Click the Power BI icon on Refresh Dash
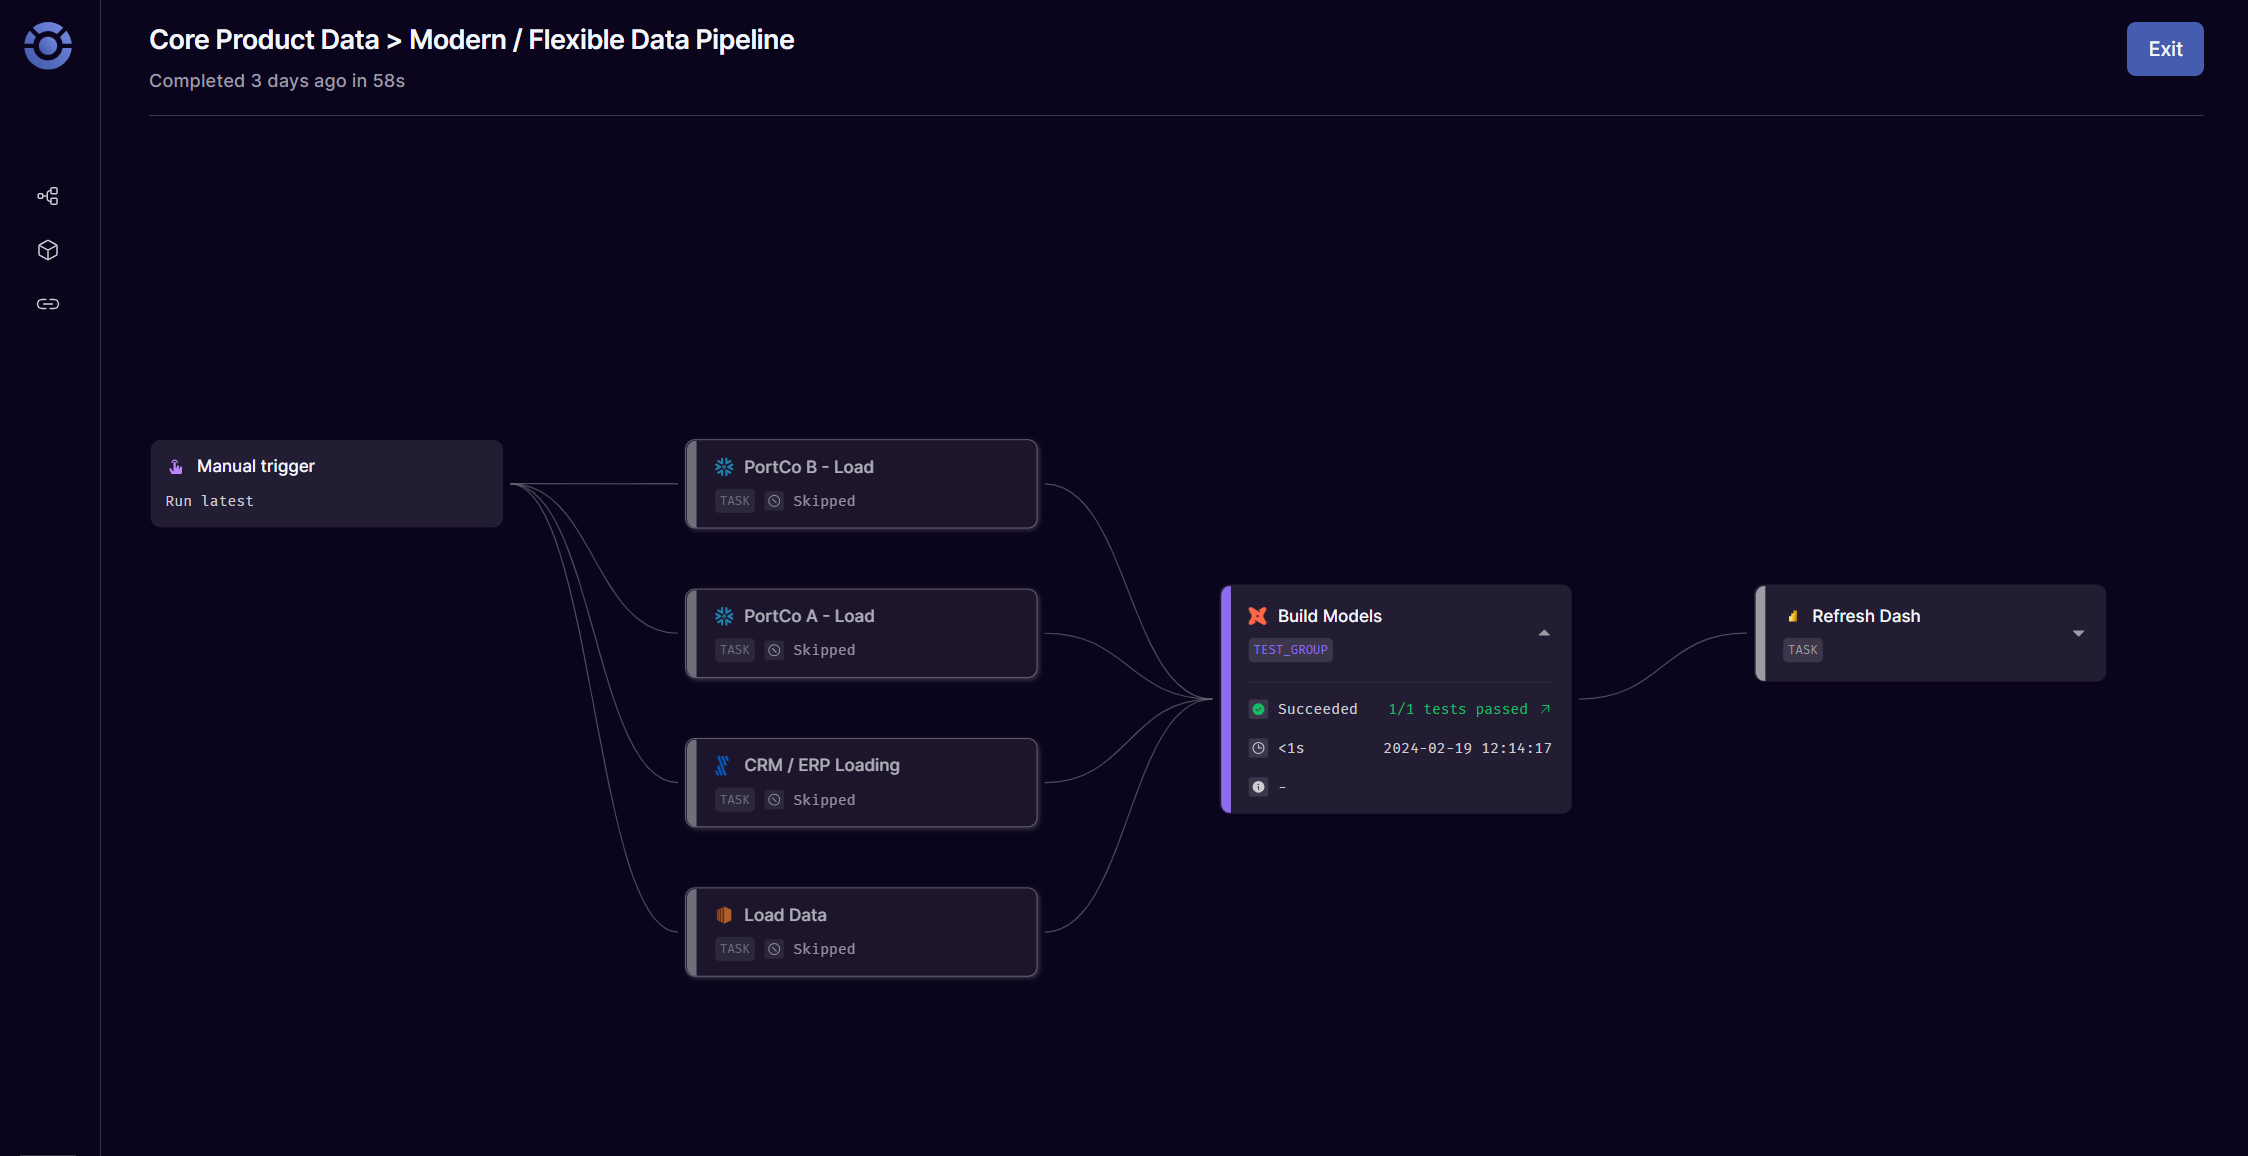Image resolution: width=2248 pixels, height=1156 pixels. click(x=1791, y=616)
